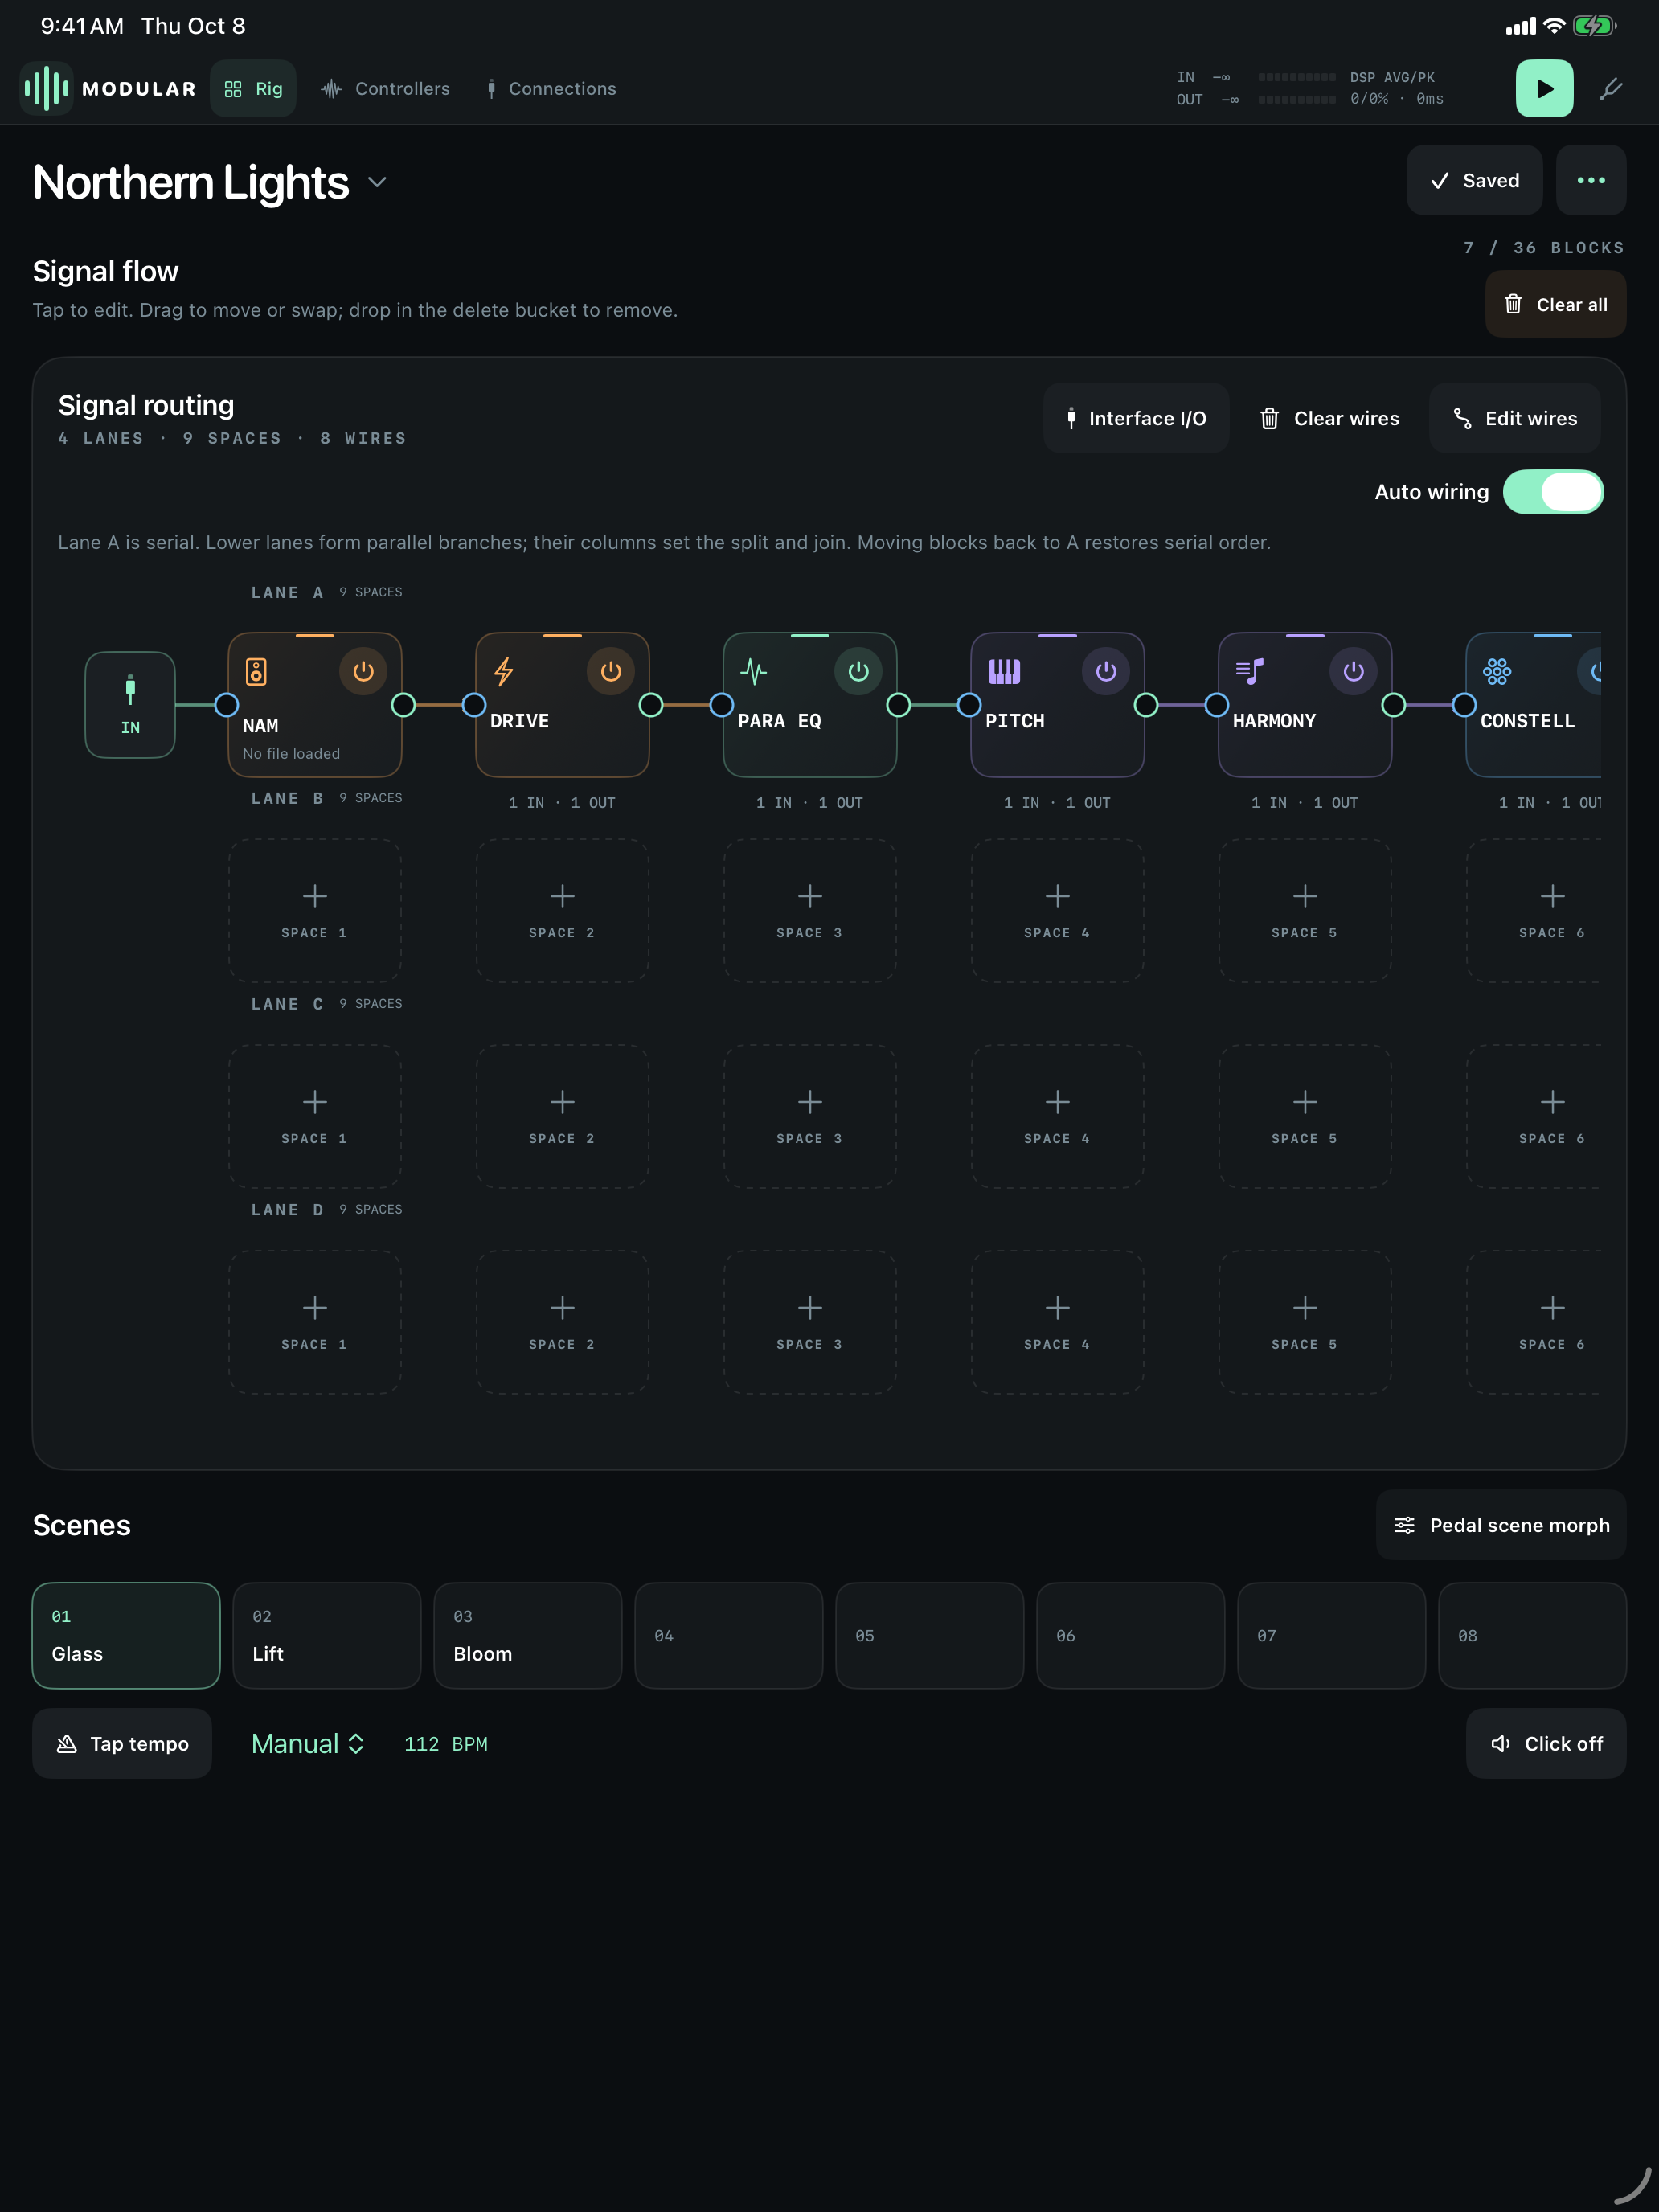Click the Saved button

[x=1474, y=180]
